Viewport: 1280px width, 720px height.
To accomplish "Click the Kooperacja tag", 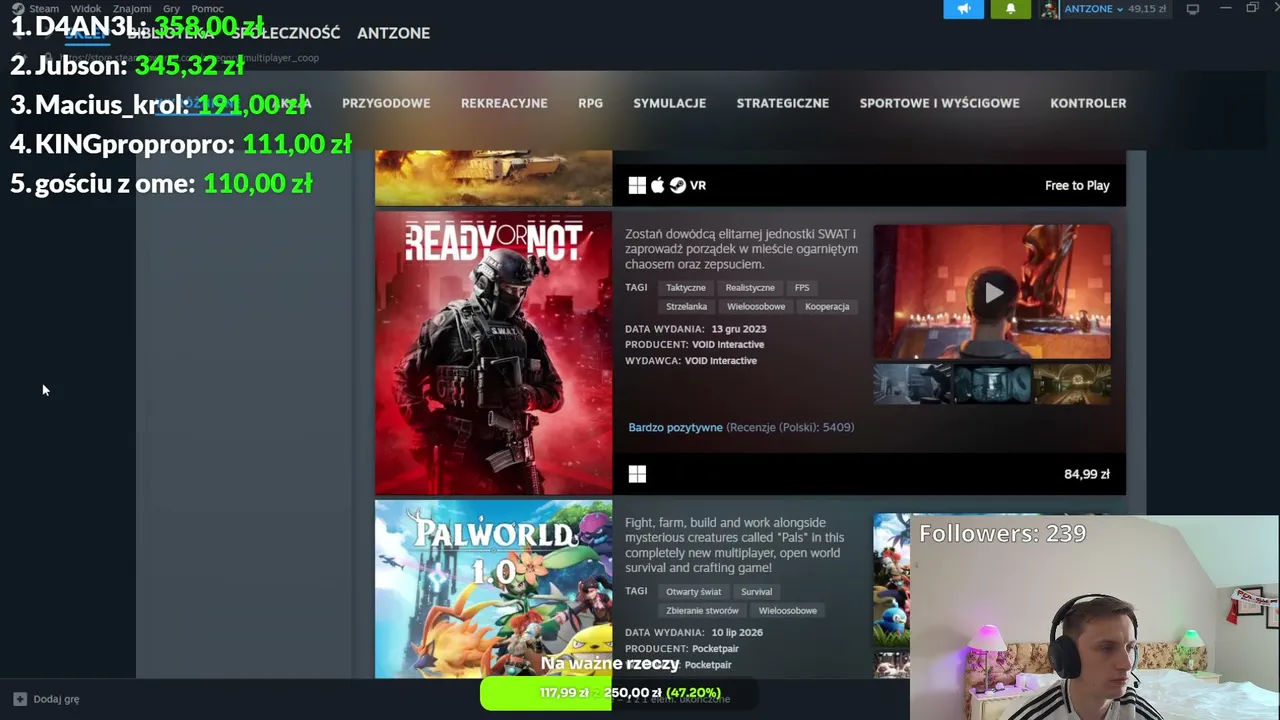I will click(827, 307).
